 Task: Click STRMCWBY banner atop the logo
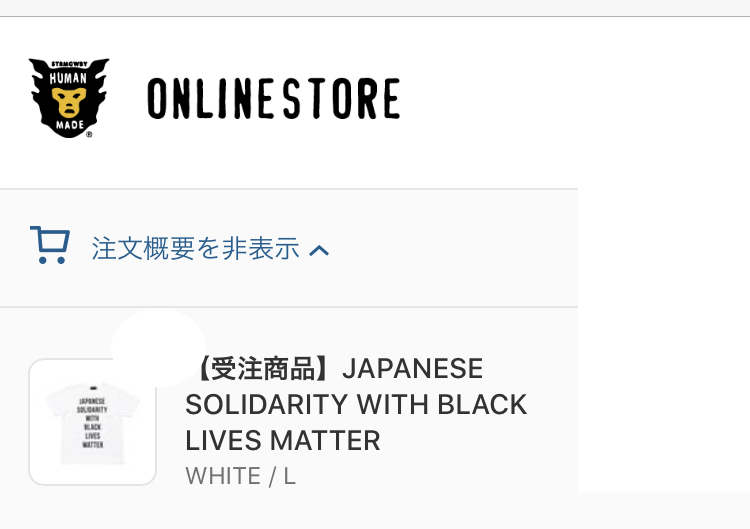(69, 64)
